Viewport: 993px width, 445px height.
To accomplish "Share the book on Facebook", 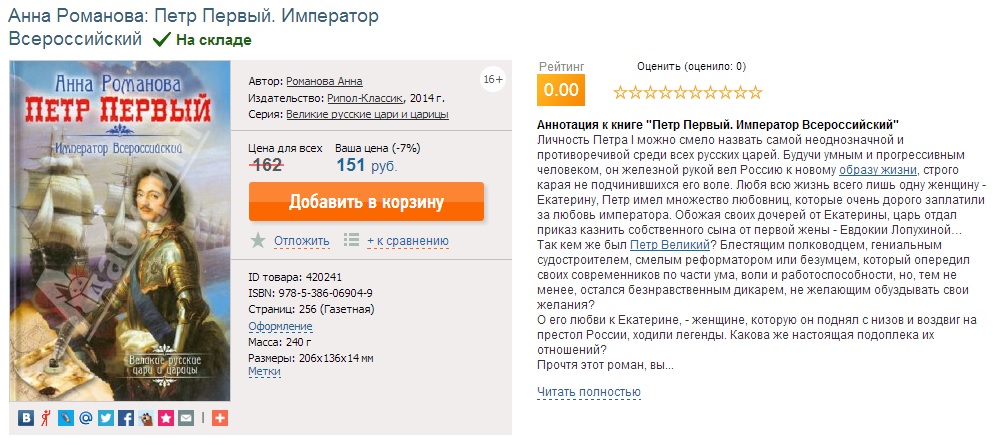I will click(126, 419).
